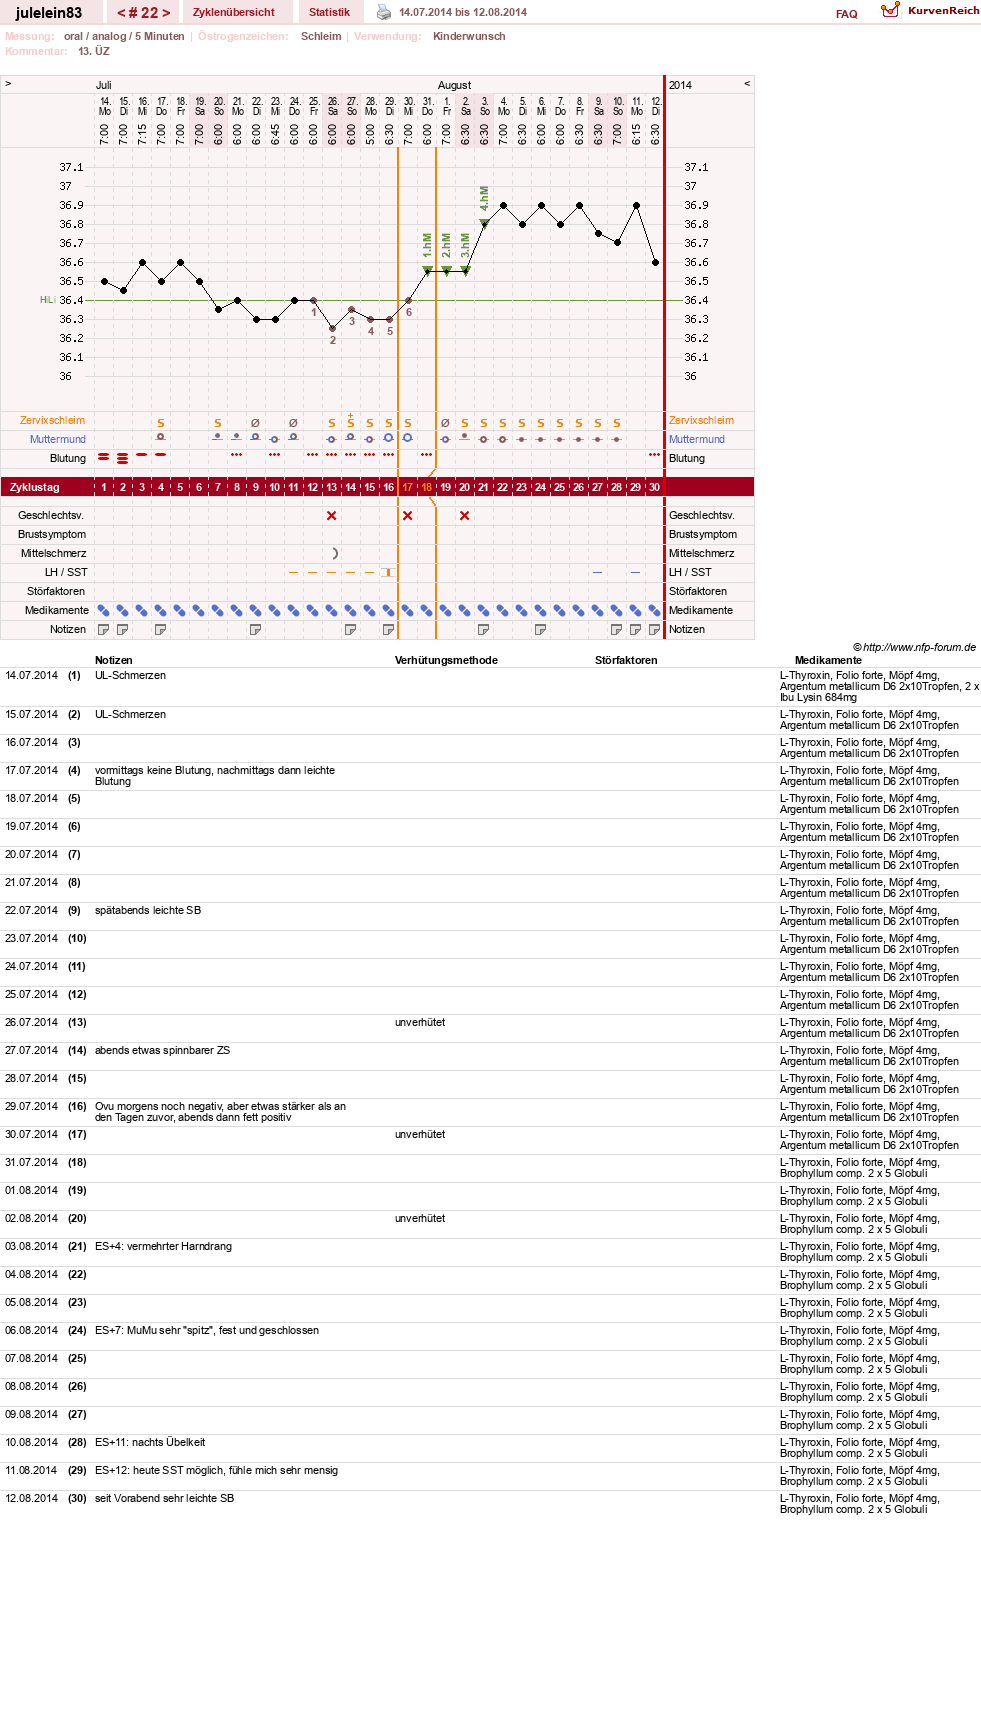Viewport: 981px width, 1713px height.
Task: Click the left Zervixschleim row label
Action: pos(53,420)
